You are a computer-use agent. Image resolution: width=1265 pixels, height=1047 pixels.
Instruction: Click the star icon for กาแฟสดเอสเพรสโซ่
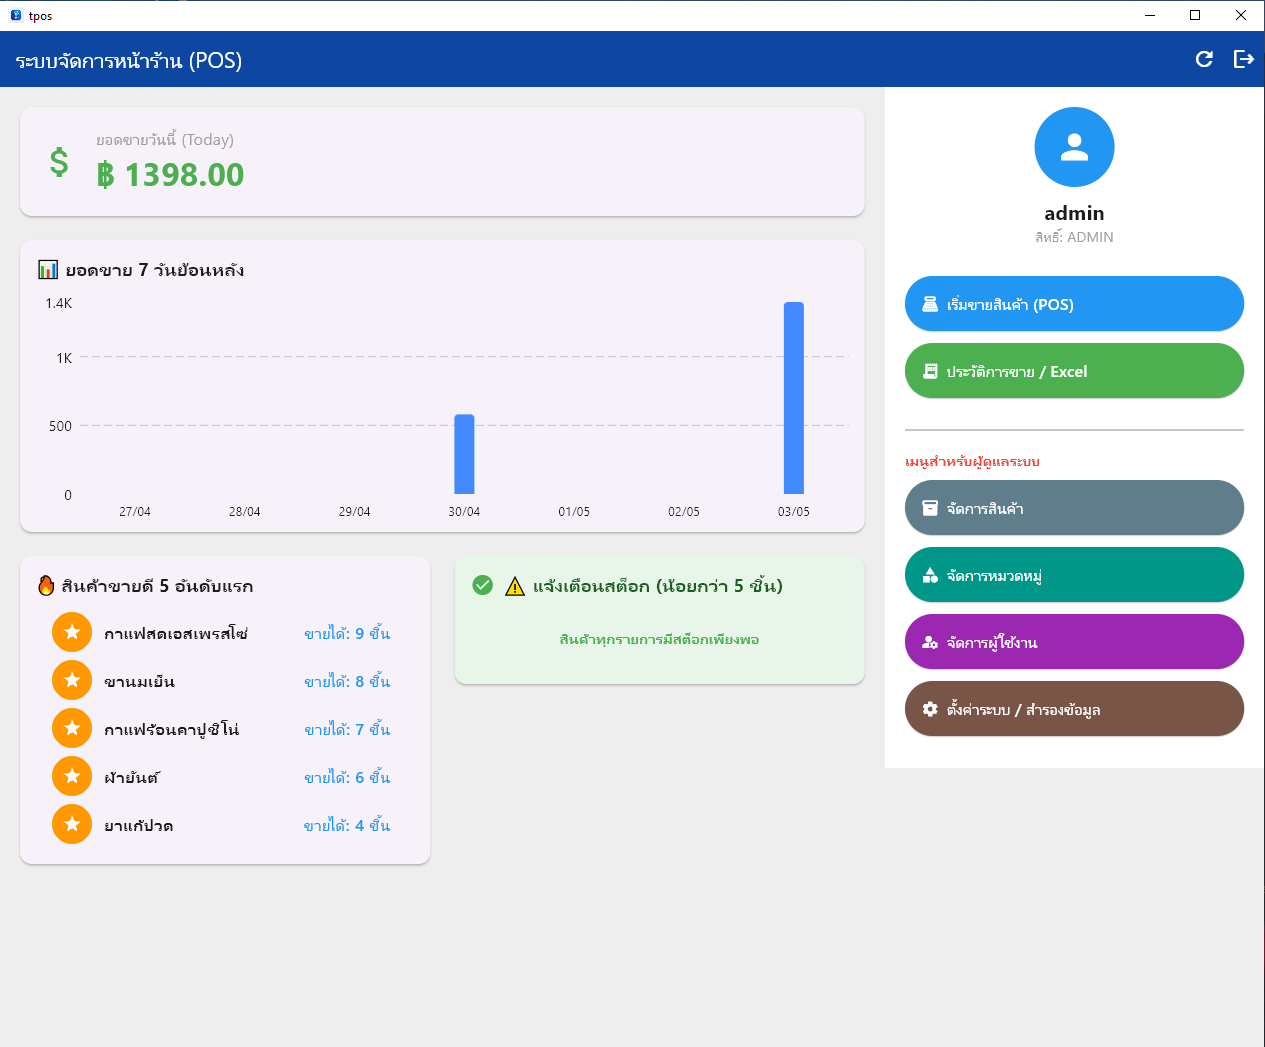(72, 632)
